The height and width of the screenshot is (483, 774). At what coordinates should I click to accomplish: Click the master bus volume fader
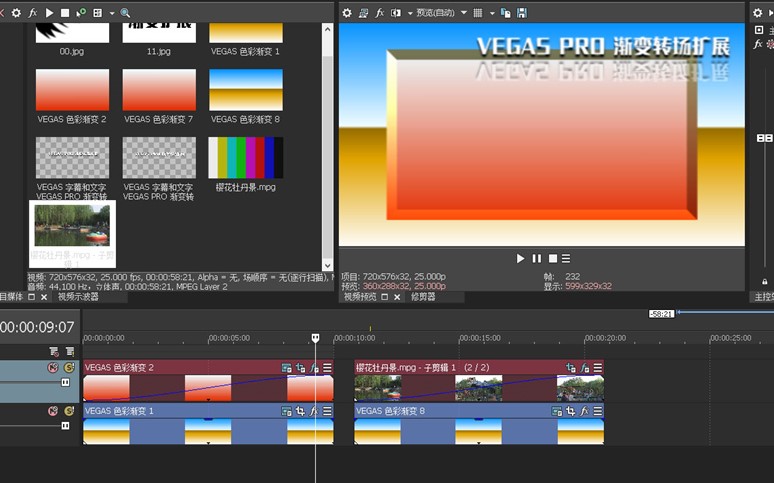tap(765, 138)
